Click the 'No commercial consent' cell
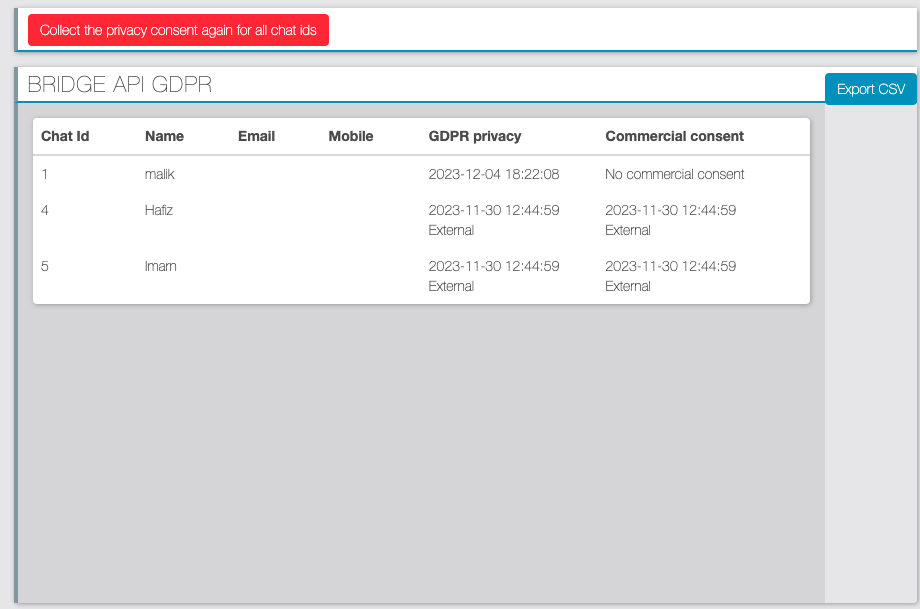Image resolution: width=920 pixels, height=609 pixels. click(674, 174)
